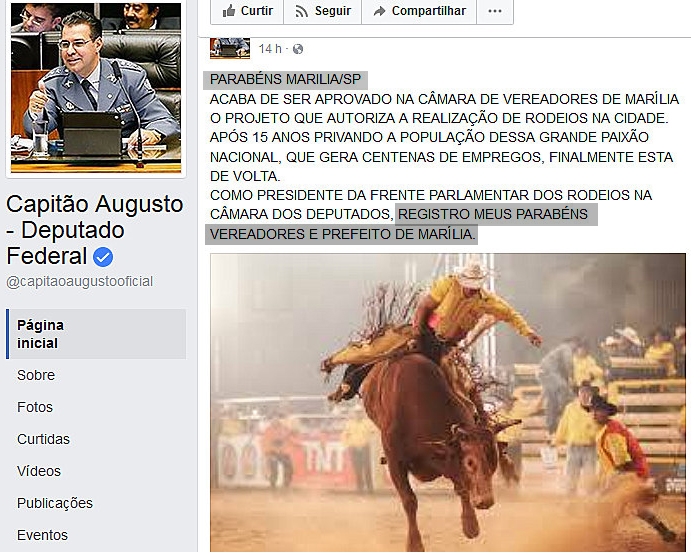Click the Seguir feed icon

click(301, 11)
